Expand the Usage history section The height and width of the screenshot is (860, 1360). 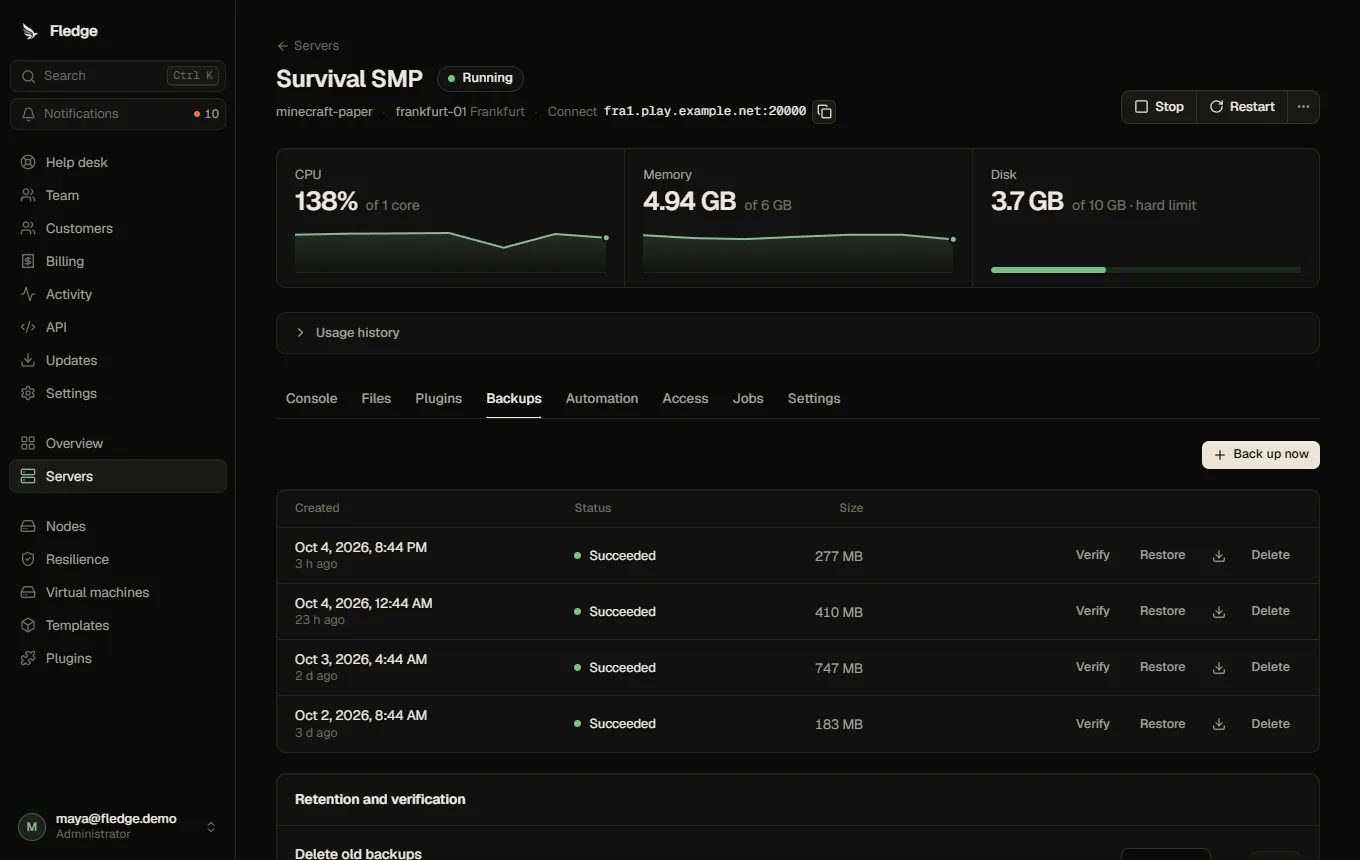coord(797,333)
